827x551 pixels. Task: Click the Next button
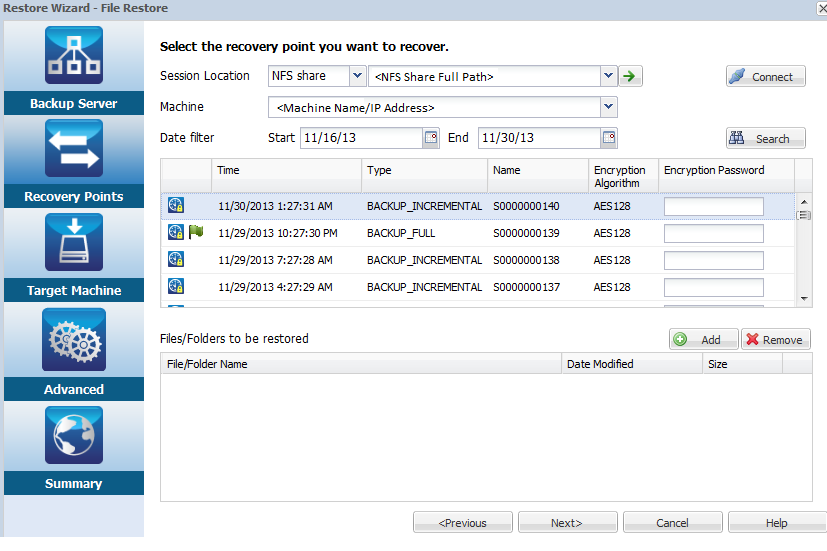click(566, 522)
